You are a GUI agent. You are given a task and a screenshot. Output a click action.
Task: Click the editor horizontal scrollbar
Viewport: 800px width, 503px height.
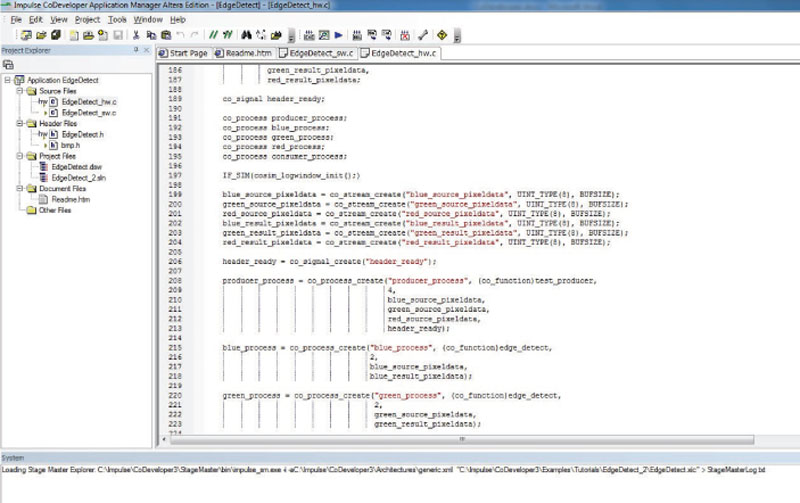click(x=460, y=438)
